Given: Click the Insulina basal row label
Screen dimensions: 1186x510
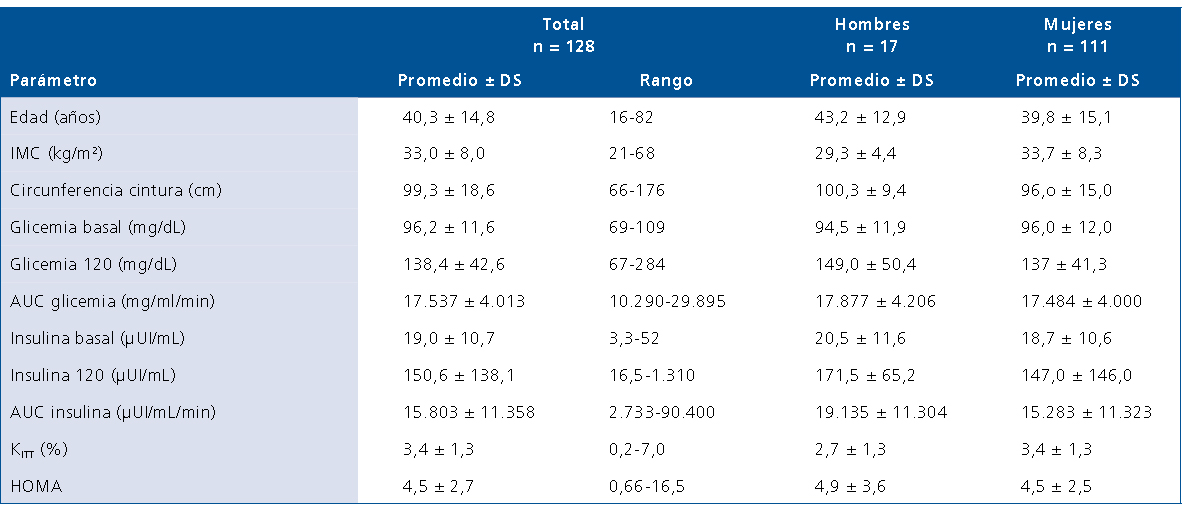Looking at the screenshot, I should [97, 338].
